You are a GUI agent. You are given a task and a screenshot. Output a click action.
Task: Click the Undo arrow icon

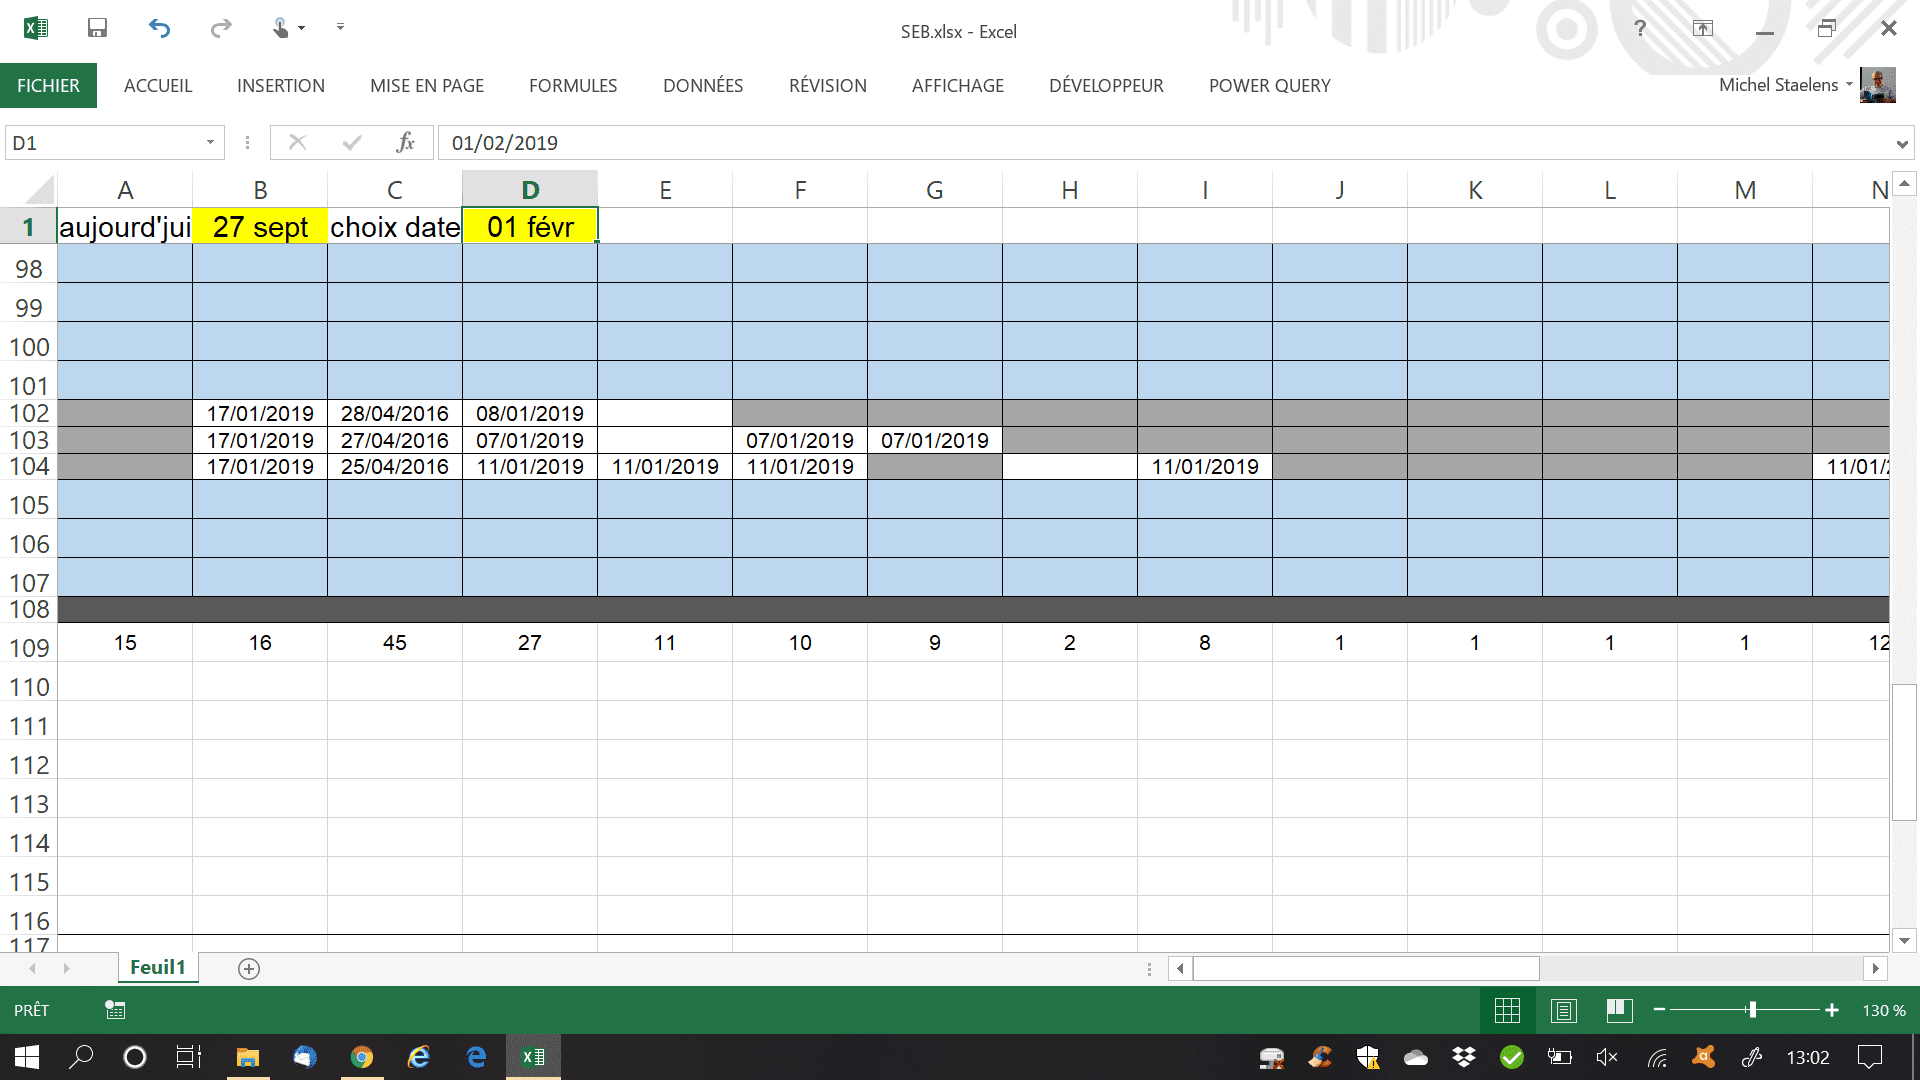pyautogui.click(x=159, y=28)
